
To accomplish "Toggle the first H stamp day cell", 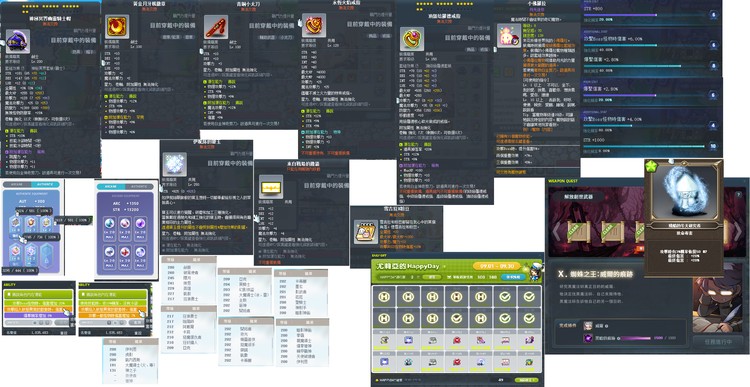I will point(384,297).
